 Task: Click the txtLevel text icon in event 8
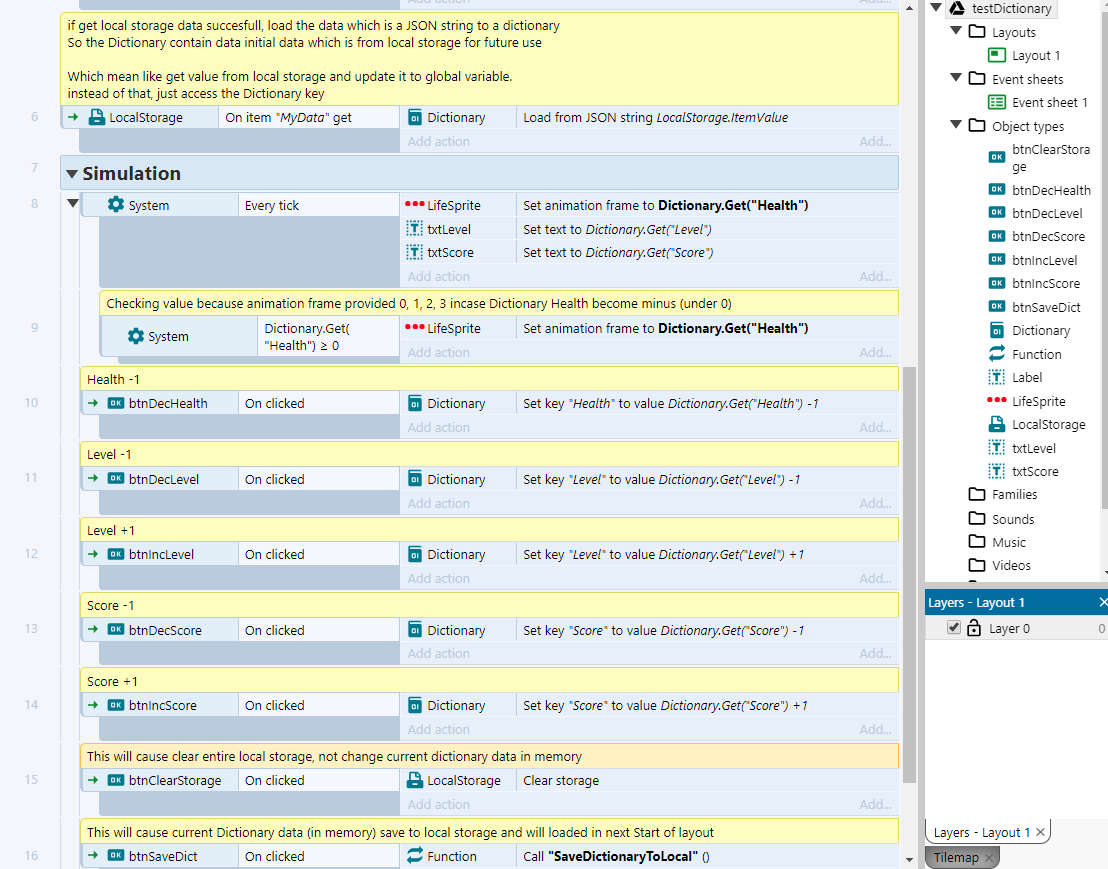click(x=415, y=229)
